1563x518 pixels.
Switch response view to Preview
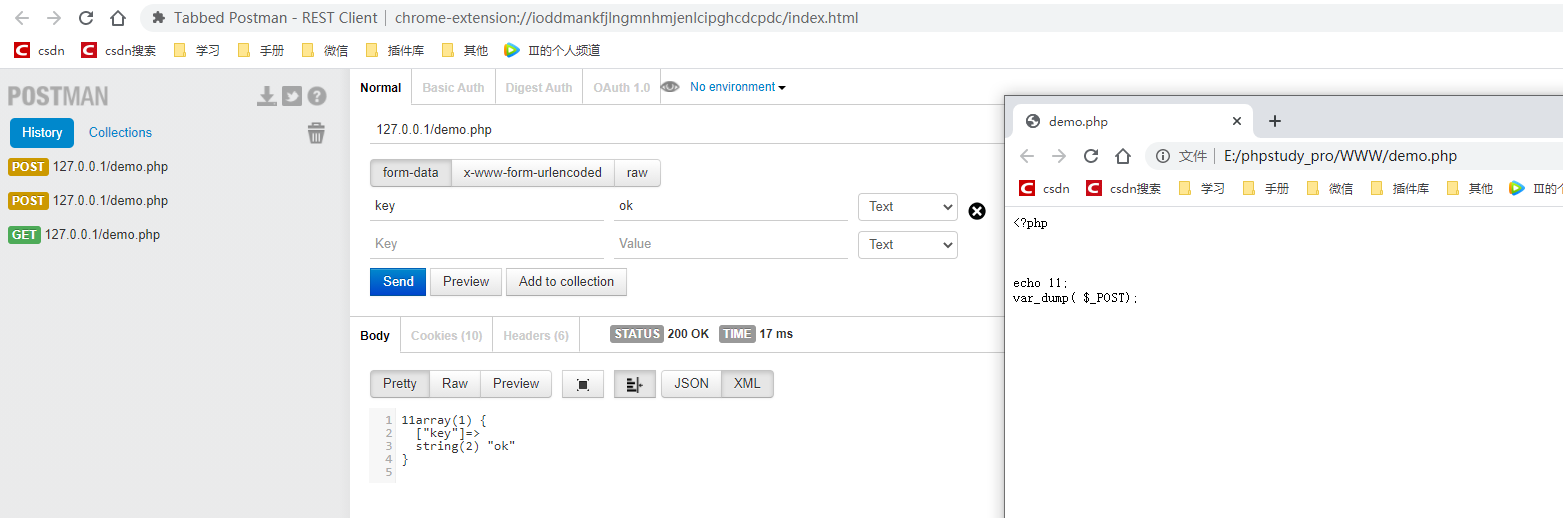coord(516,384)
